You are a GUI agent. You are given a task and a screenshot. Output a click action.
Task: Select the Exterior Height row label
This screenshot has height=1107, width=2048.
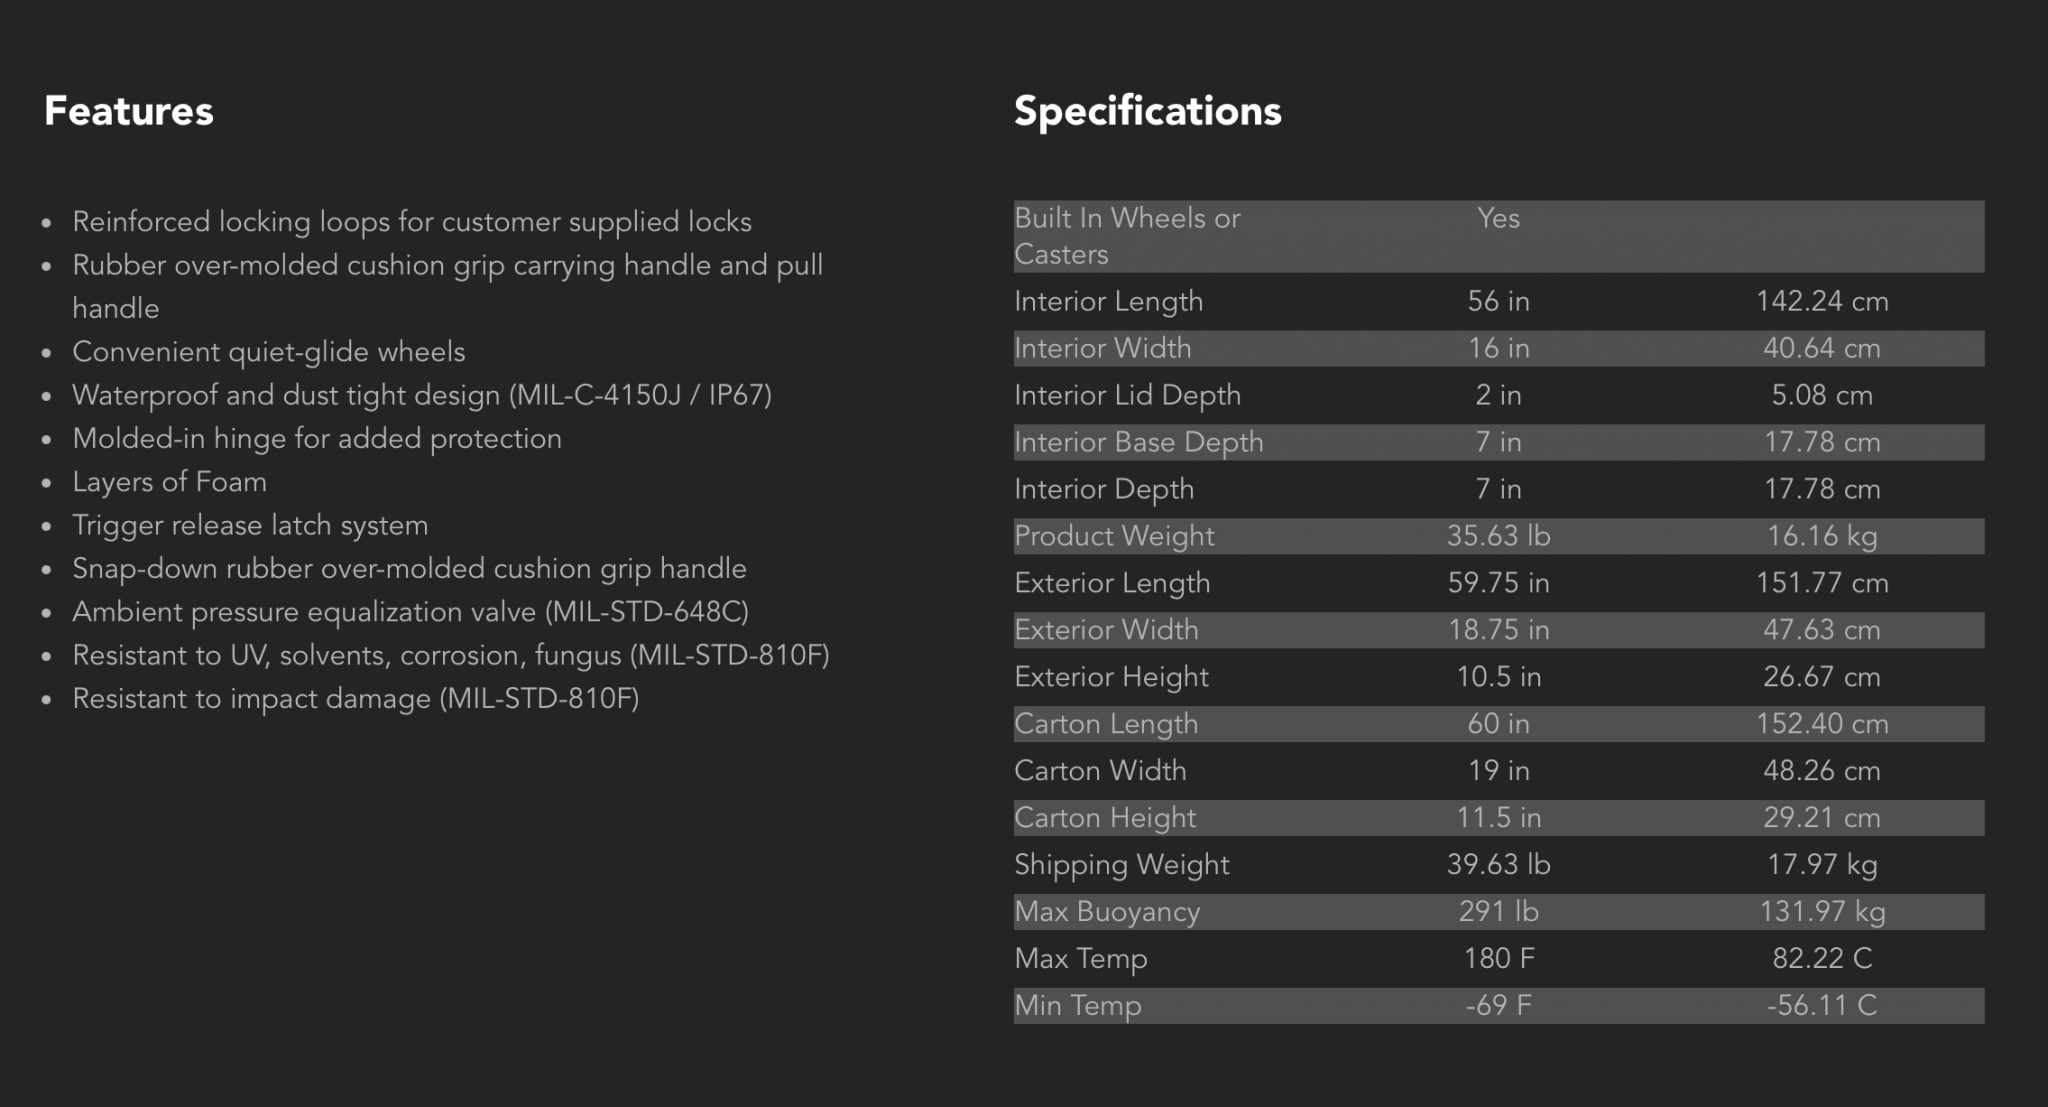(x=1111, y=677)
